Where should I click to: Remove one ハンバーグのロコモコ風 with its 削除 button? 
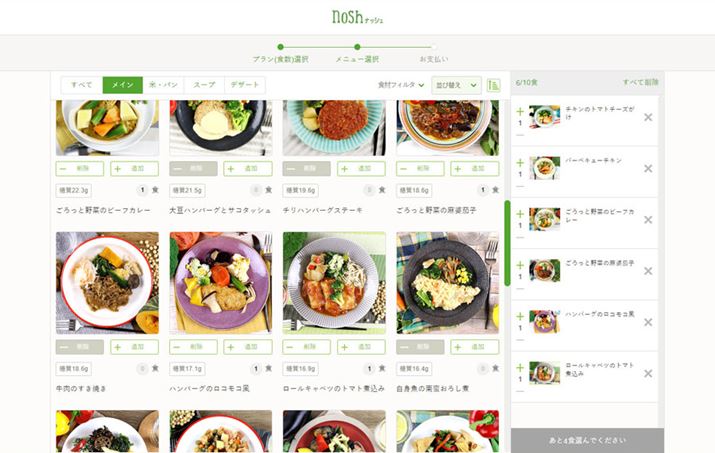pos(193,347)
